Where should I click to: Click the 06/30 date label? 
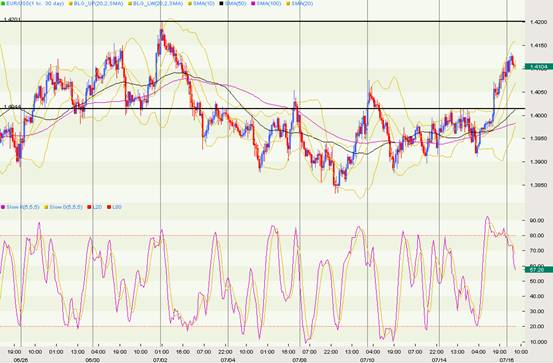click(x=92, y=360)
